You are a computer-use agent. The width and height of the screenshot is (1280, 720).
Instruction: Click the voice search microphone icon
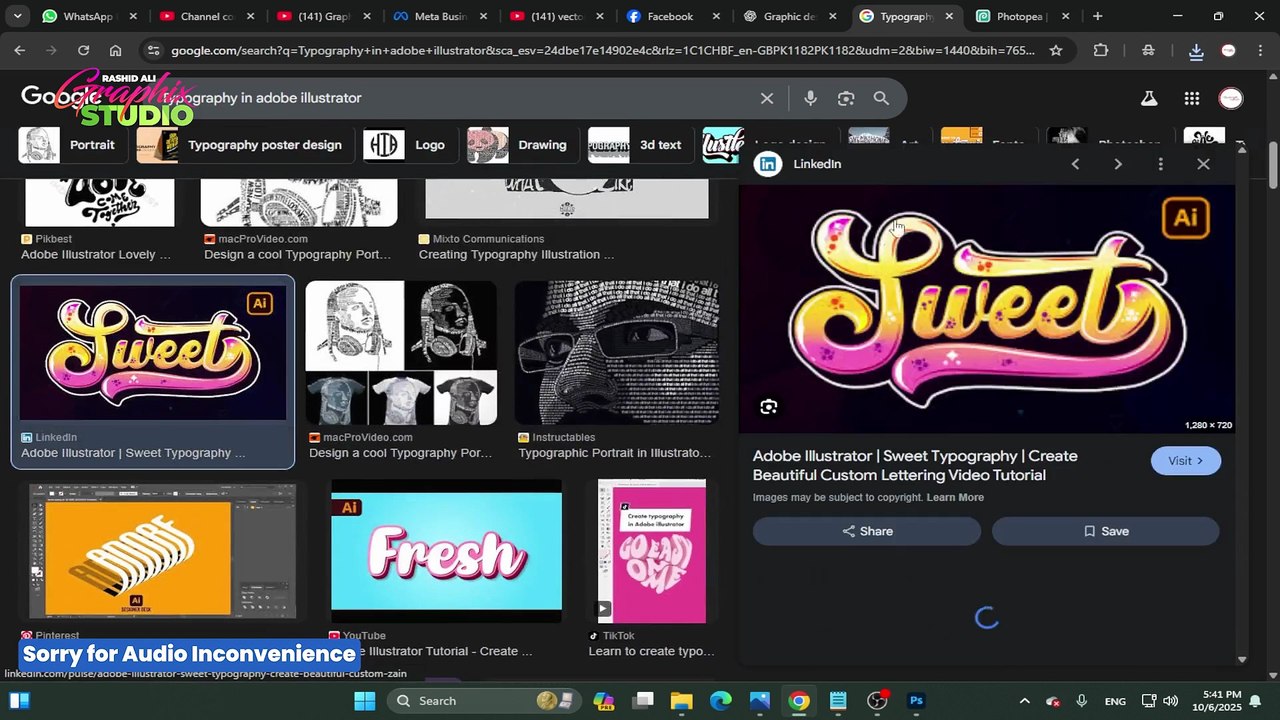click(810, 98)
